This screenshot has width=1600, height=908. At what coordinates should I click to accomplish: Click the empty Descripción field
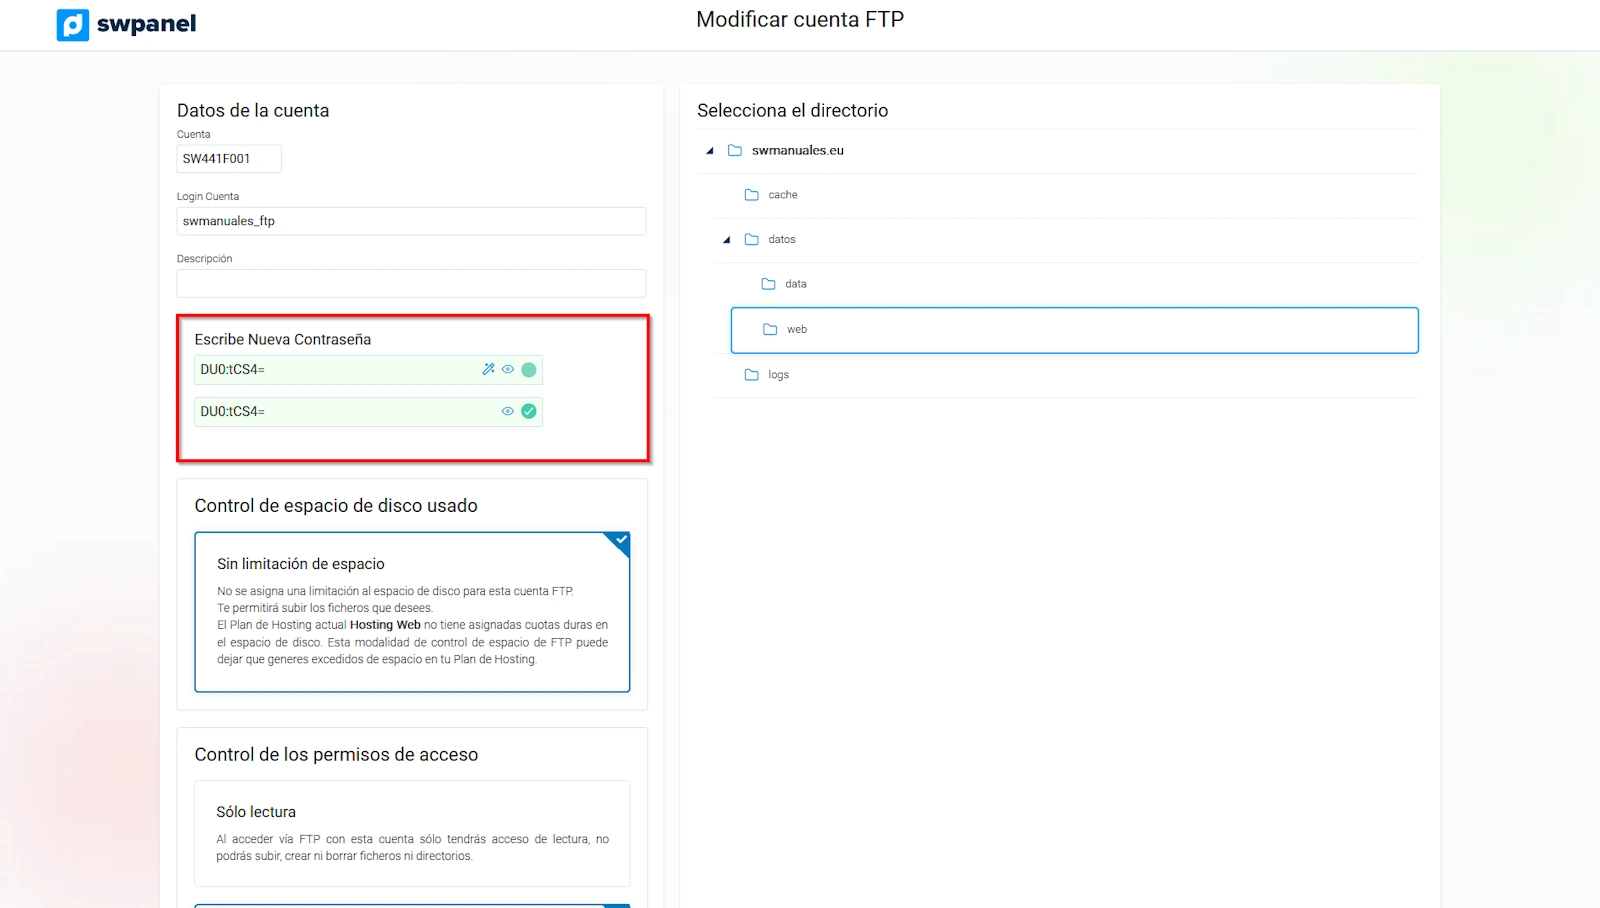411,283
